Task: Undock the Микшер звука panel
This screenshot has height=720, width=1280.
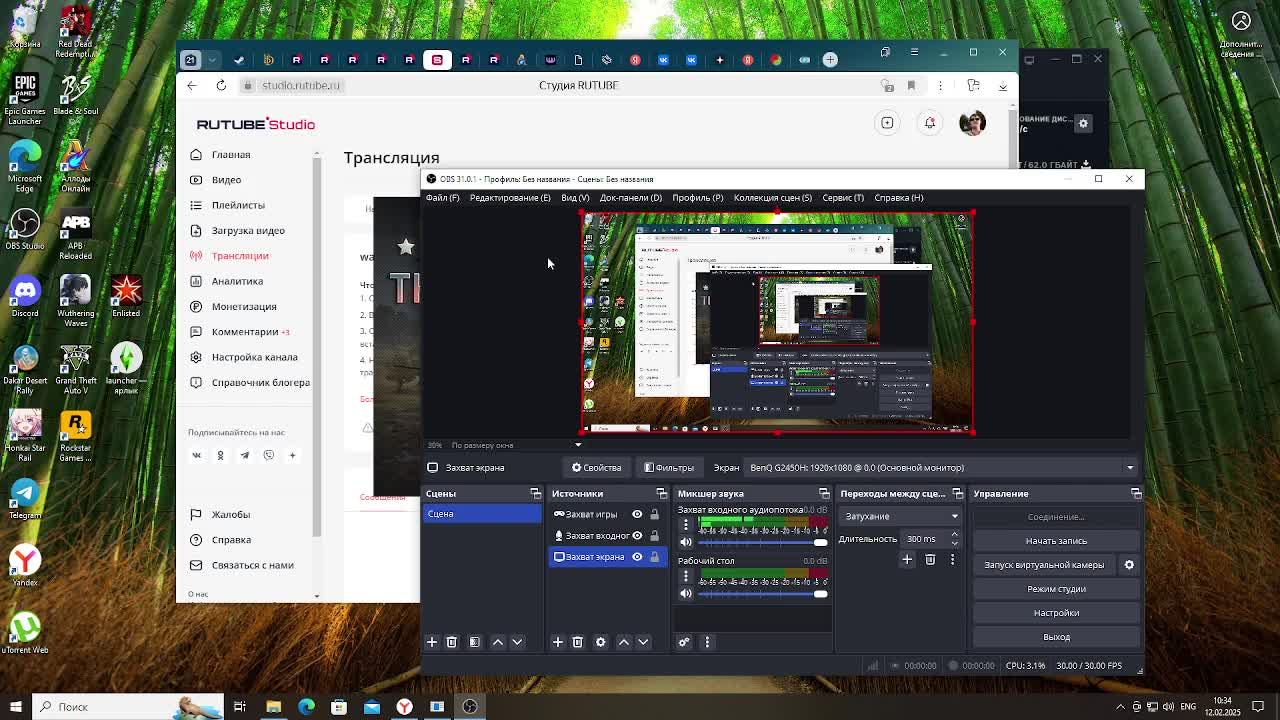Action: point(824,494)
